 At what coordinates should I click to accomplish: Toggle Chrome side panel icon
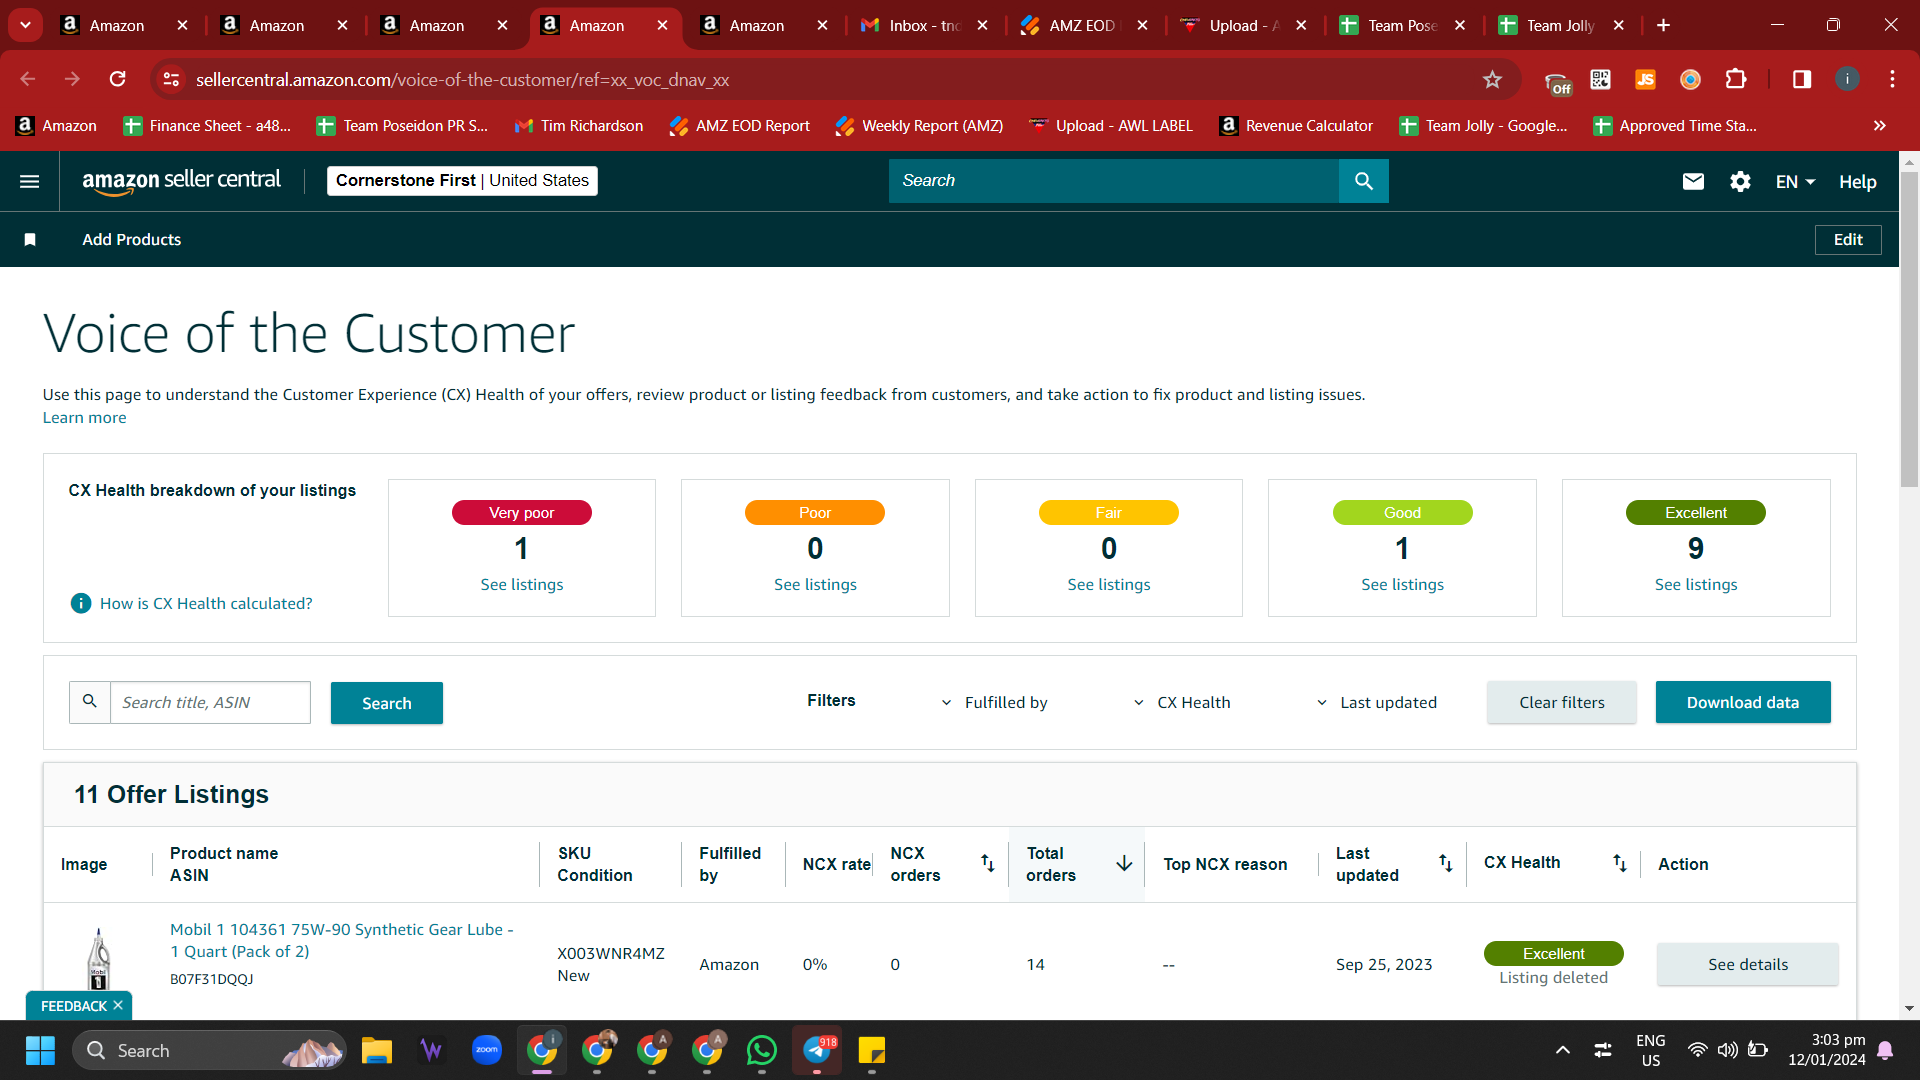pyautogui.click(x=1802, y=79)
